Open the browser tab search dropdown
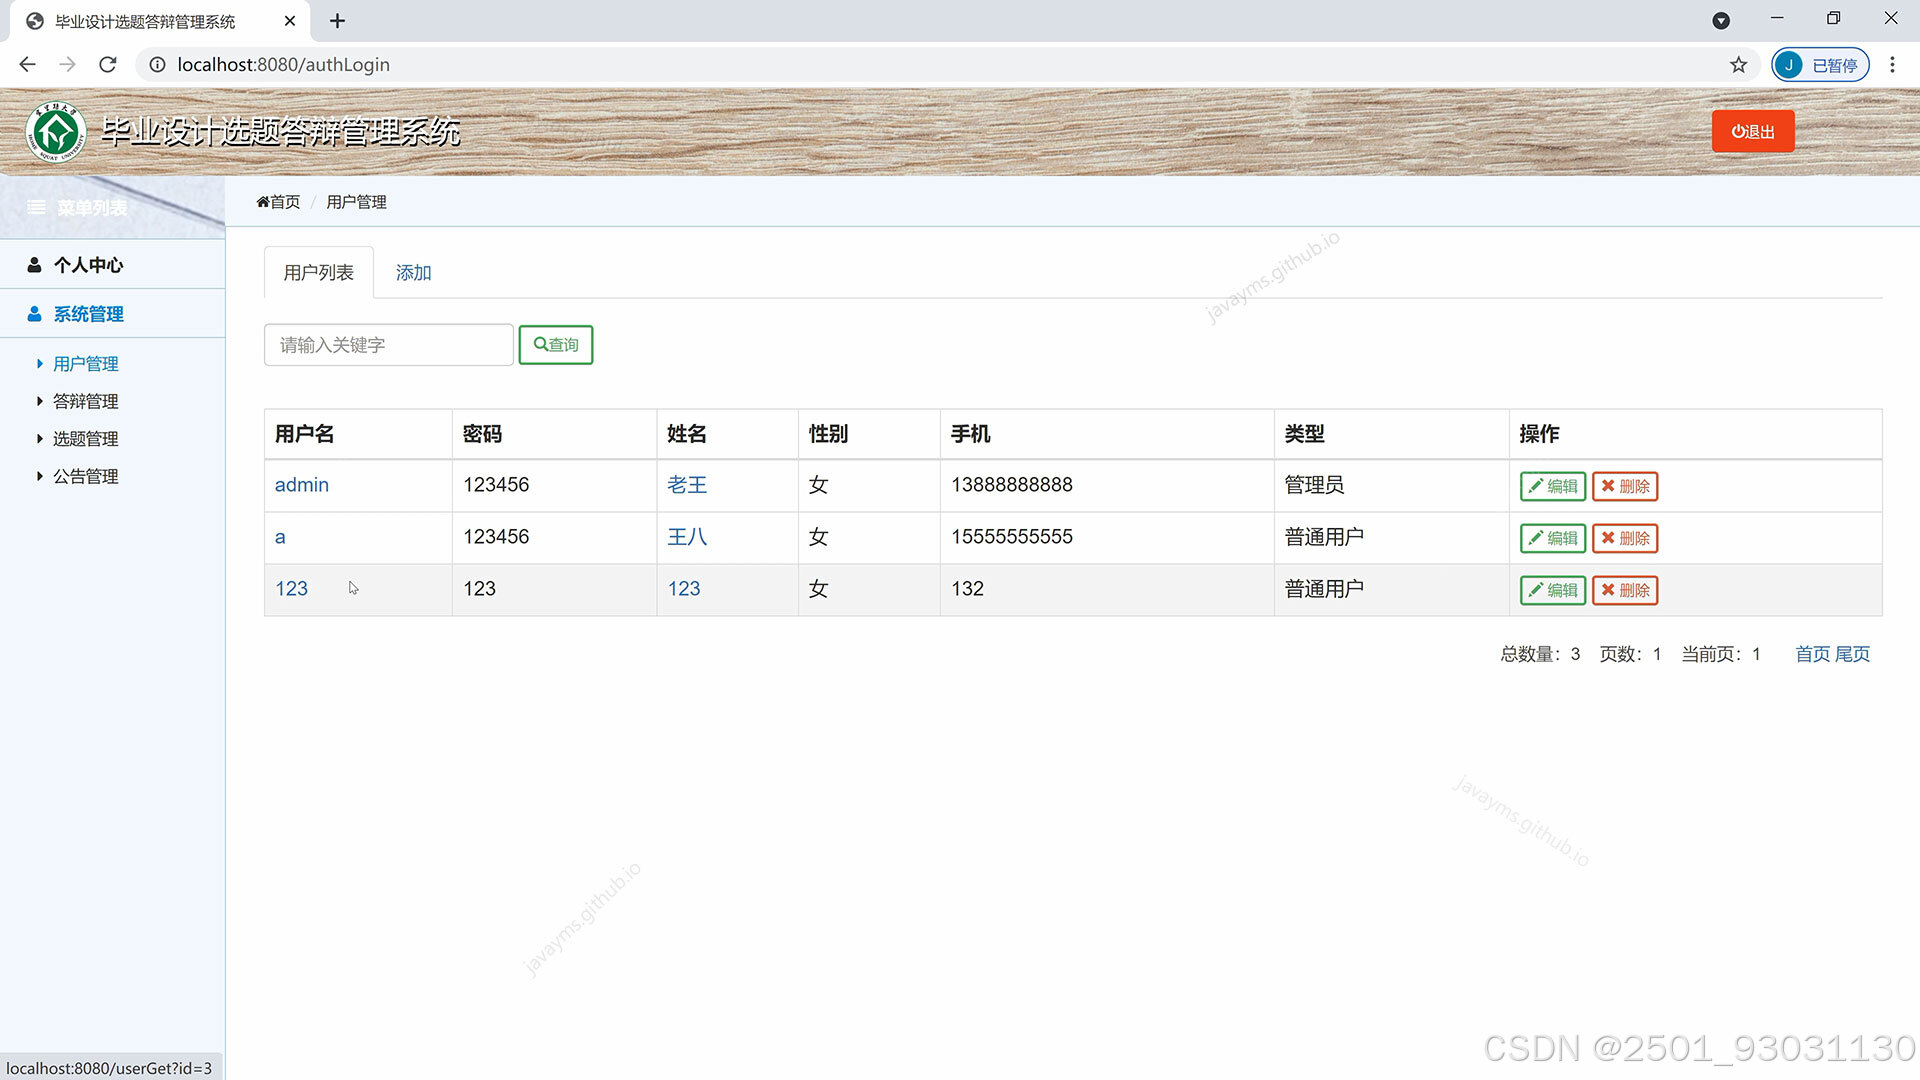1920x1080 pixels. pos(1721,21)
